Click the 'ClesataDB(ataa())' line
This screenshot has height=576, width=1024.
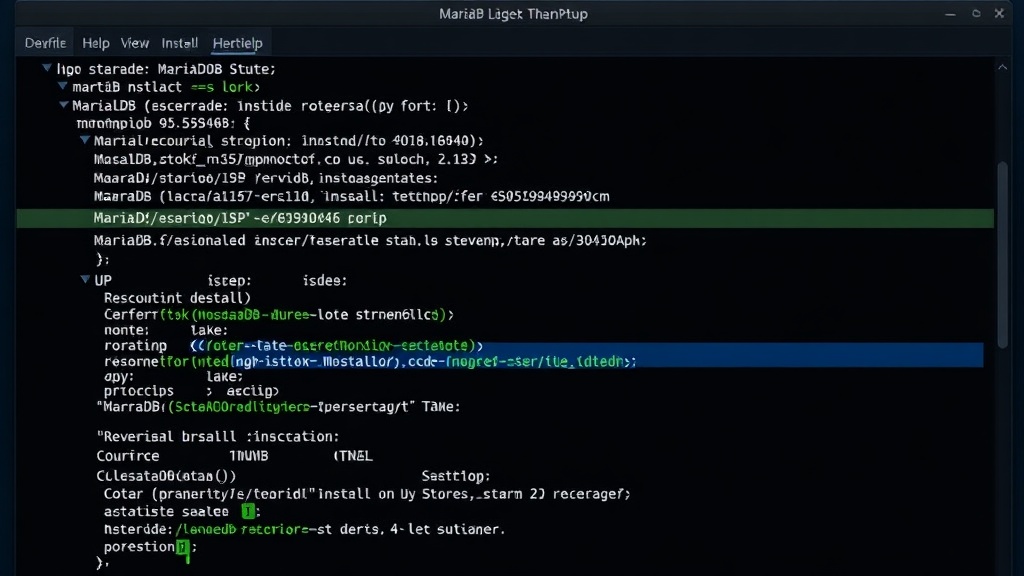(166, 476)
